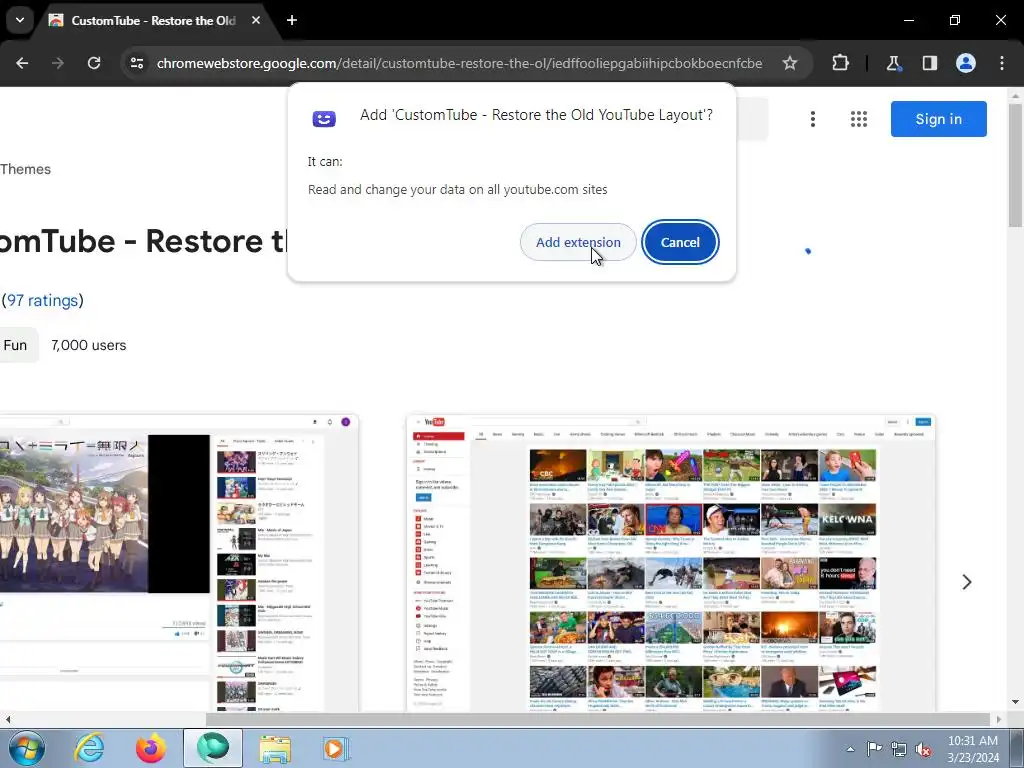Open Web Store more options menu
This screenshot has width=1024, height=768.
pos(812,119)
